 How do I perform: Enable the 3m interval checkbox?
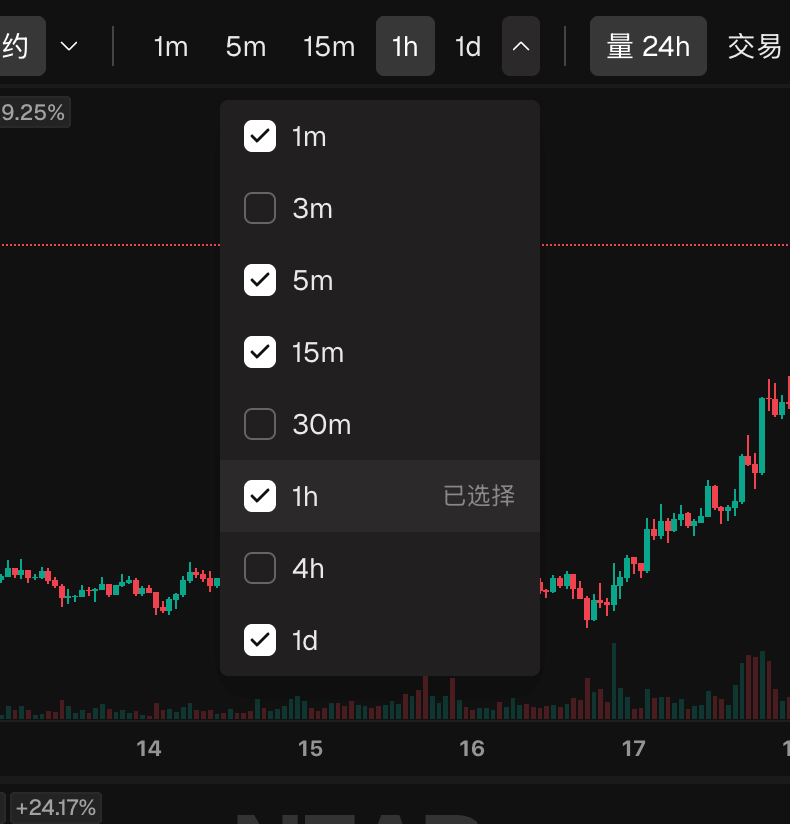pyautogui.click(x=260, y=208)
